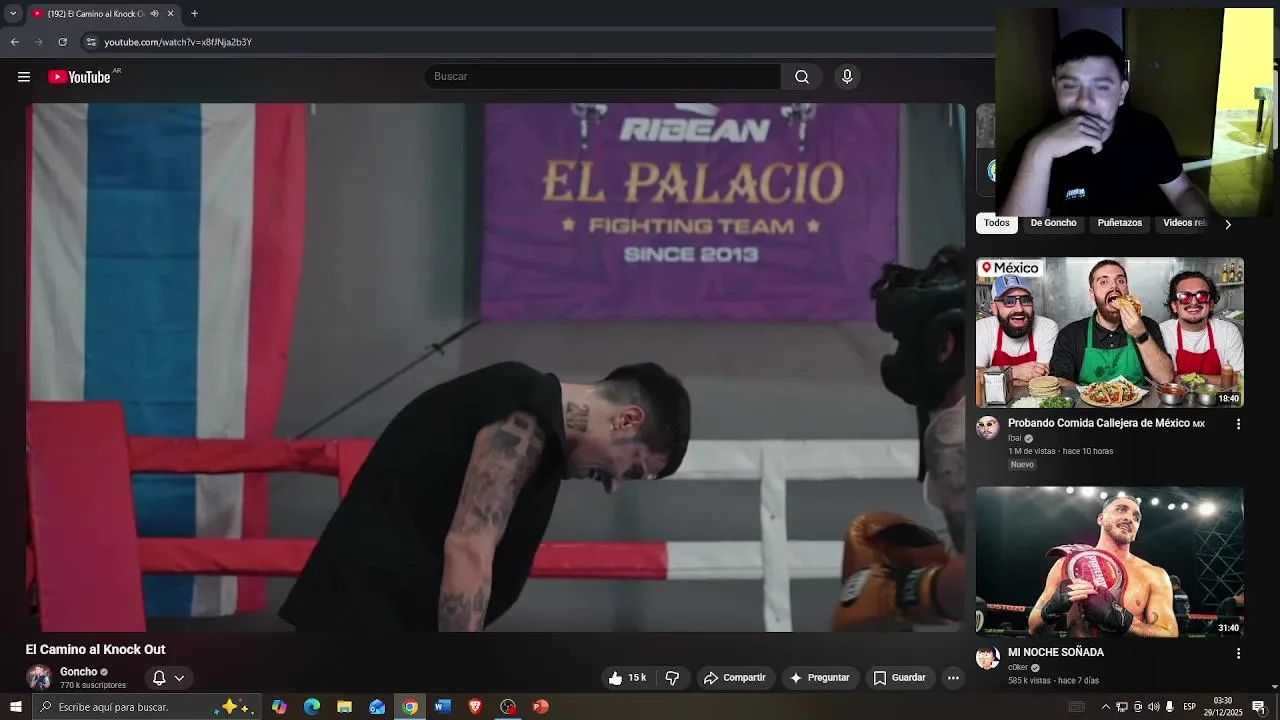The image size is (1280, 720).
Task: Open the clock showing 03:30
Action: 1222,707
